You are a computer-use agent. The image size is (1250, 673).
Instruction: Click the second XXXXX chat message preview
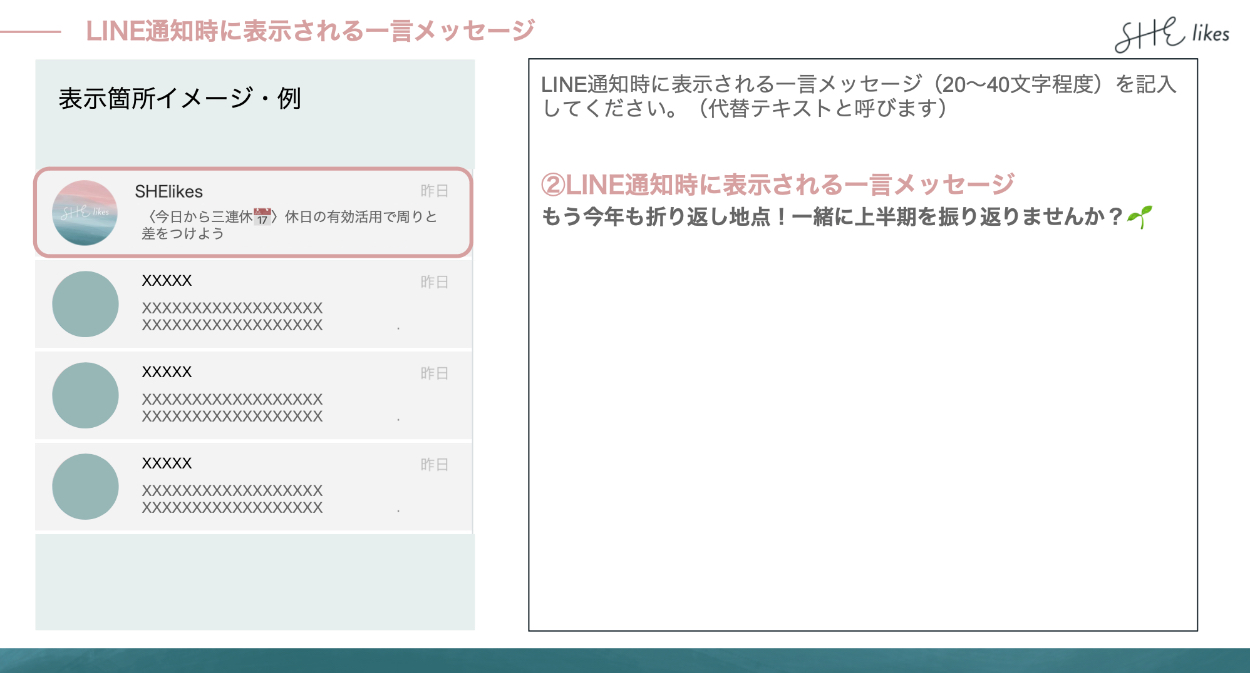click(232, 408)
